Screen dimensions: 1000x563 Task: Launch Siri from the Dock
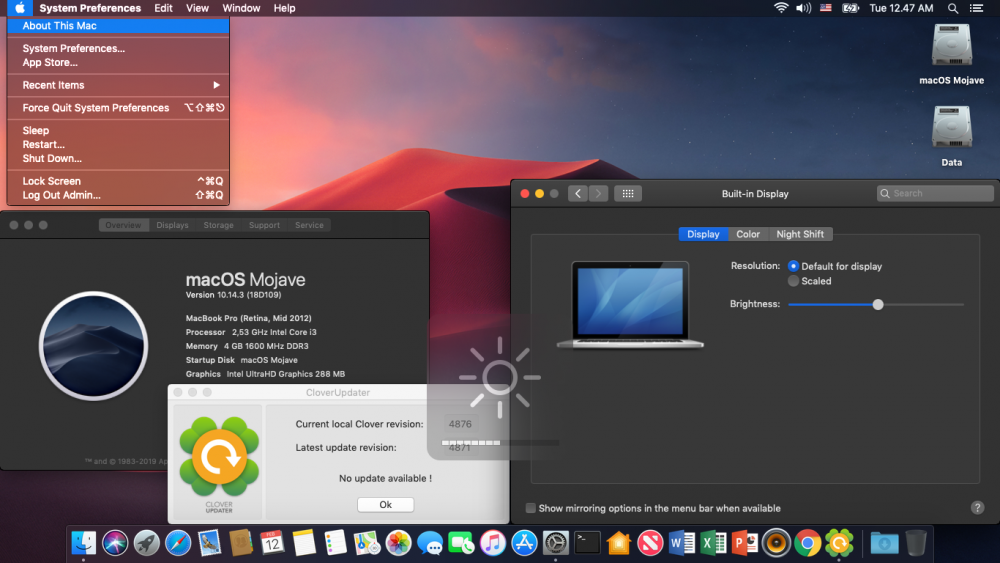coord(115,543)
